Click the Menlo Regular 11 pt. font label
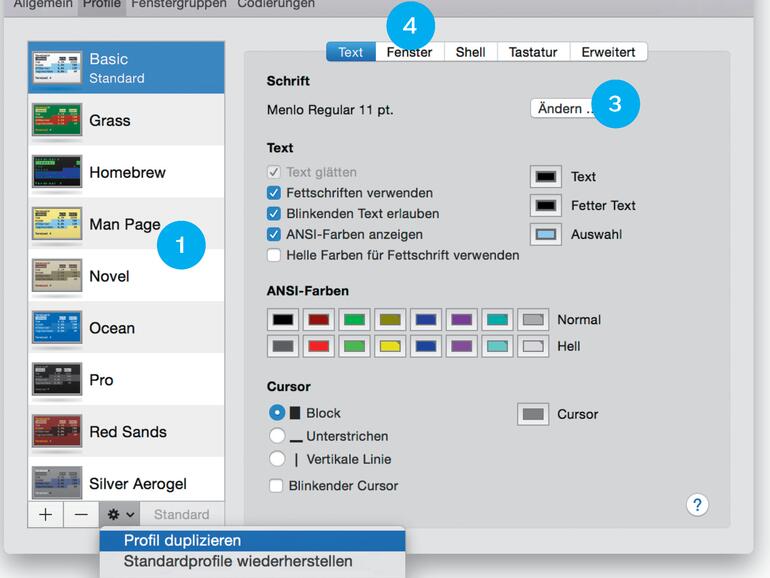 click(x=330, y=110)
